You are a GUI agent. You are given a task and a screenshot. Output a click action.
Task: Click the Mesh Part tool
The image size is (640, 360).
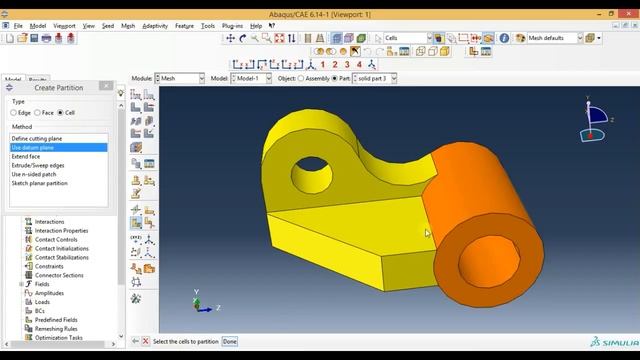pyautogui.click(x=136, y=108)
